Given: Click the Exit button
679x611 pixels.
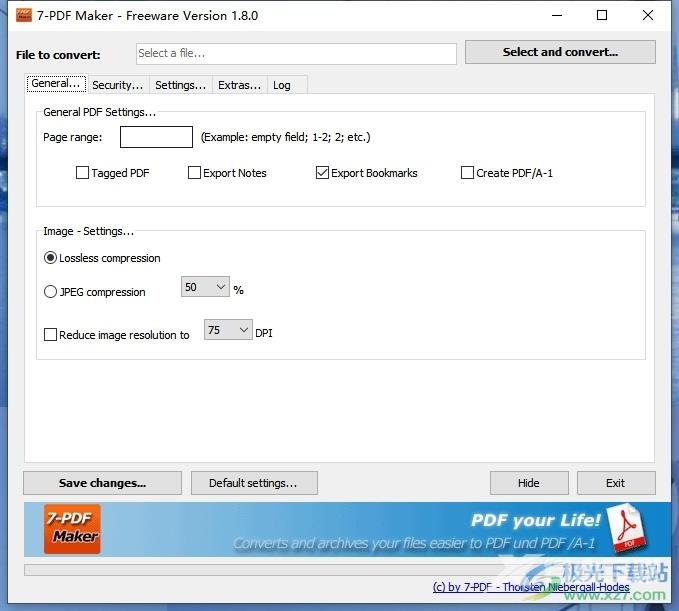Looking at the screenshot, I should tap(616, 483).
